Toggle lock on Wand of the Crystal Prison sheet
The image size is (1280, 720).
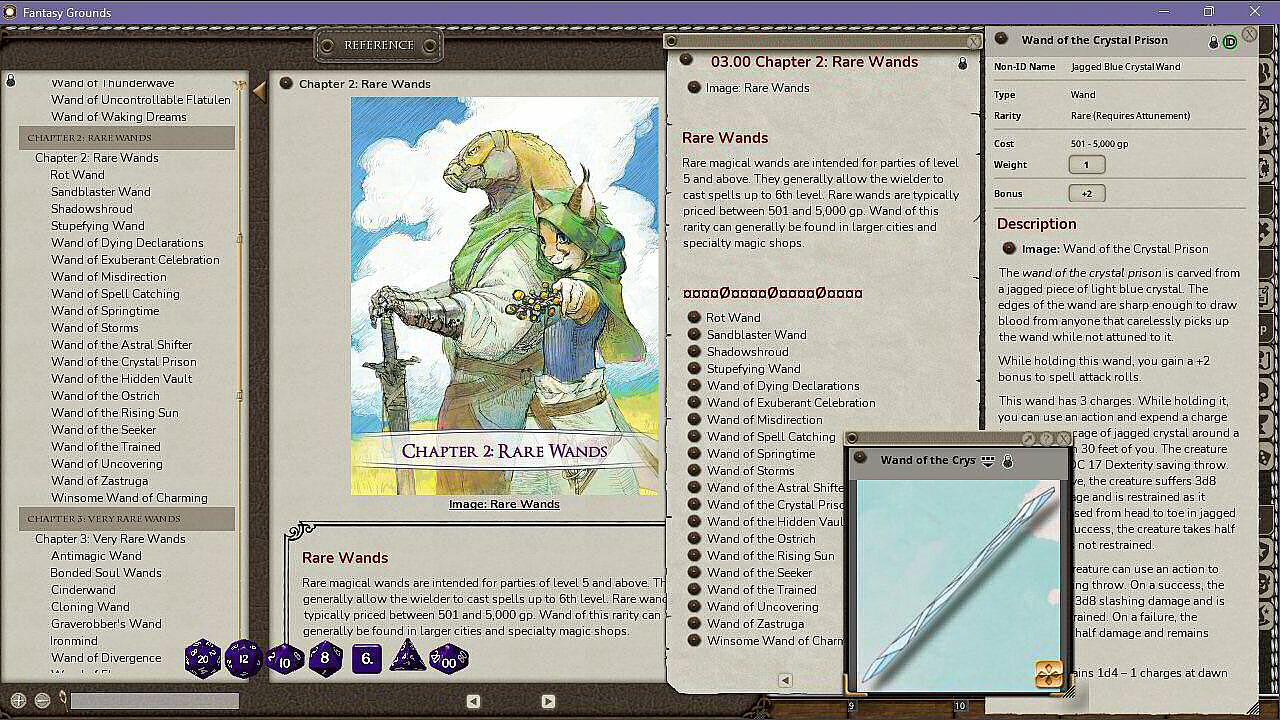click(x=1214, y=42)
